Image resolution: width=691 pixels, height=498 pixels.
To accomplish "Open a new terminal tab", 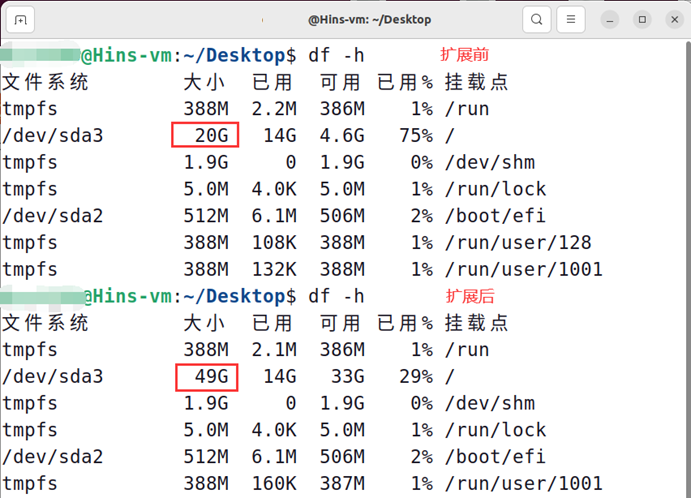I will click(20, 20).
